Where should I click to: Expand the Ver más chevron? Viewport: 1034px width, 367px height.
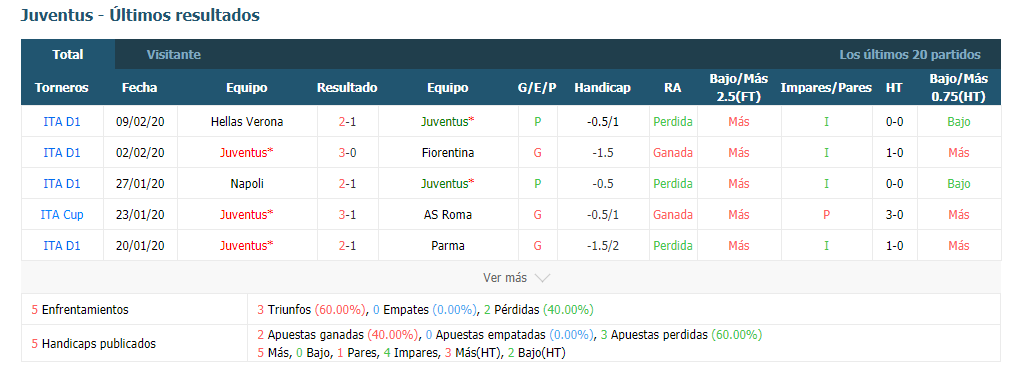tap(542, 278)
